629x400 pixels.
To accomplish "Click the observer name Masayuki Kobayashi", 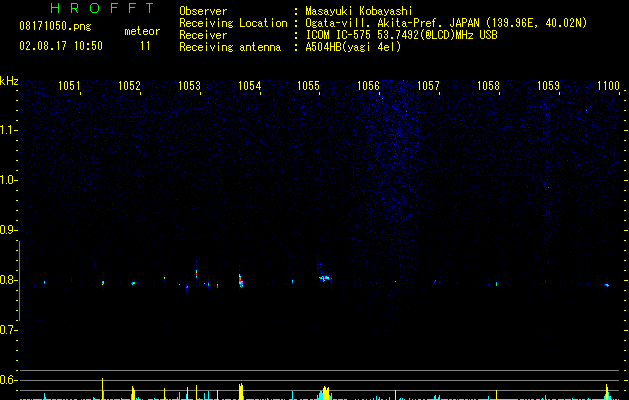I will click(359, 11).
